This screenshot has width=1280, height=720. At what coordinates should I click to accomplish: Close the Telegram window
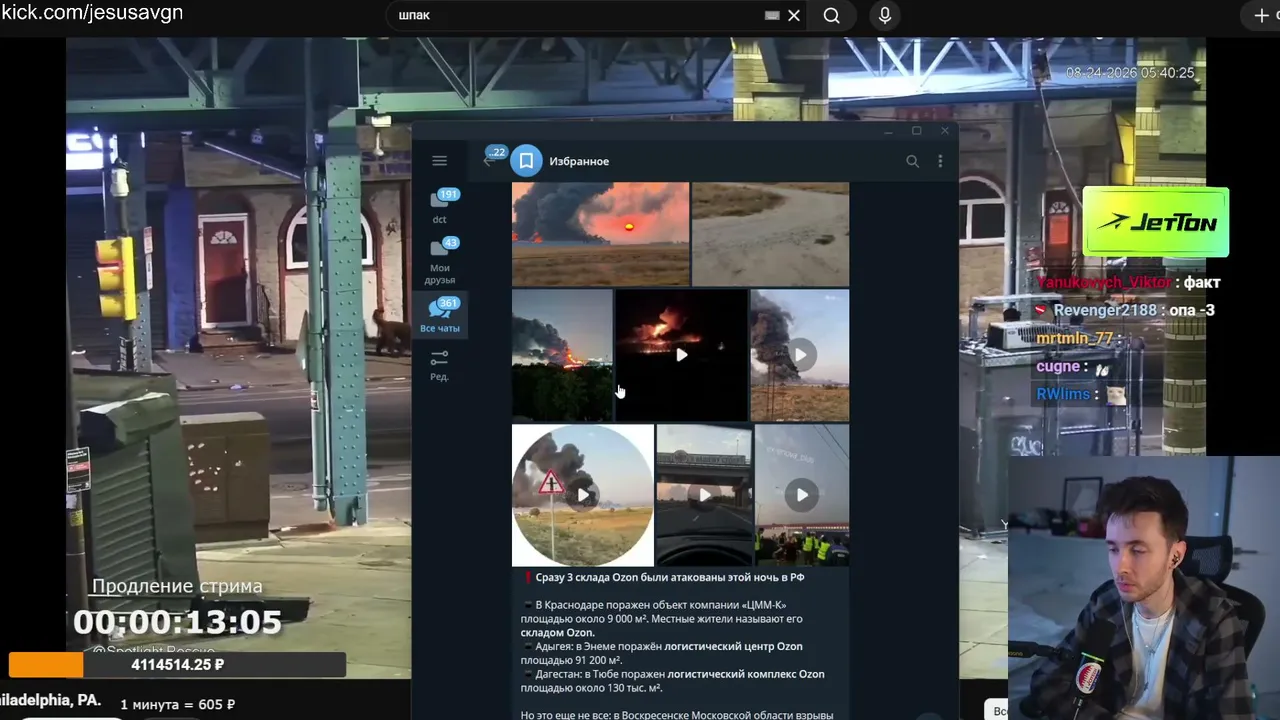944,131
